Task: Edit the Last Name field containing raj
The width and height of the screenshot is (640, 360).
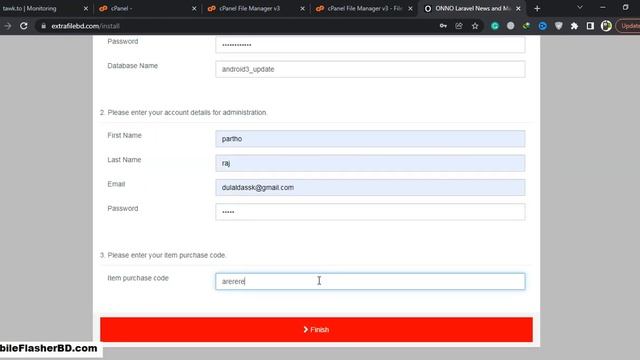Action: tap(370, 163)
